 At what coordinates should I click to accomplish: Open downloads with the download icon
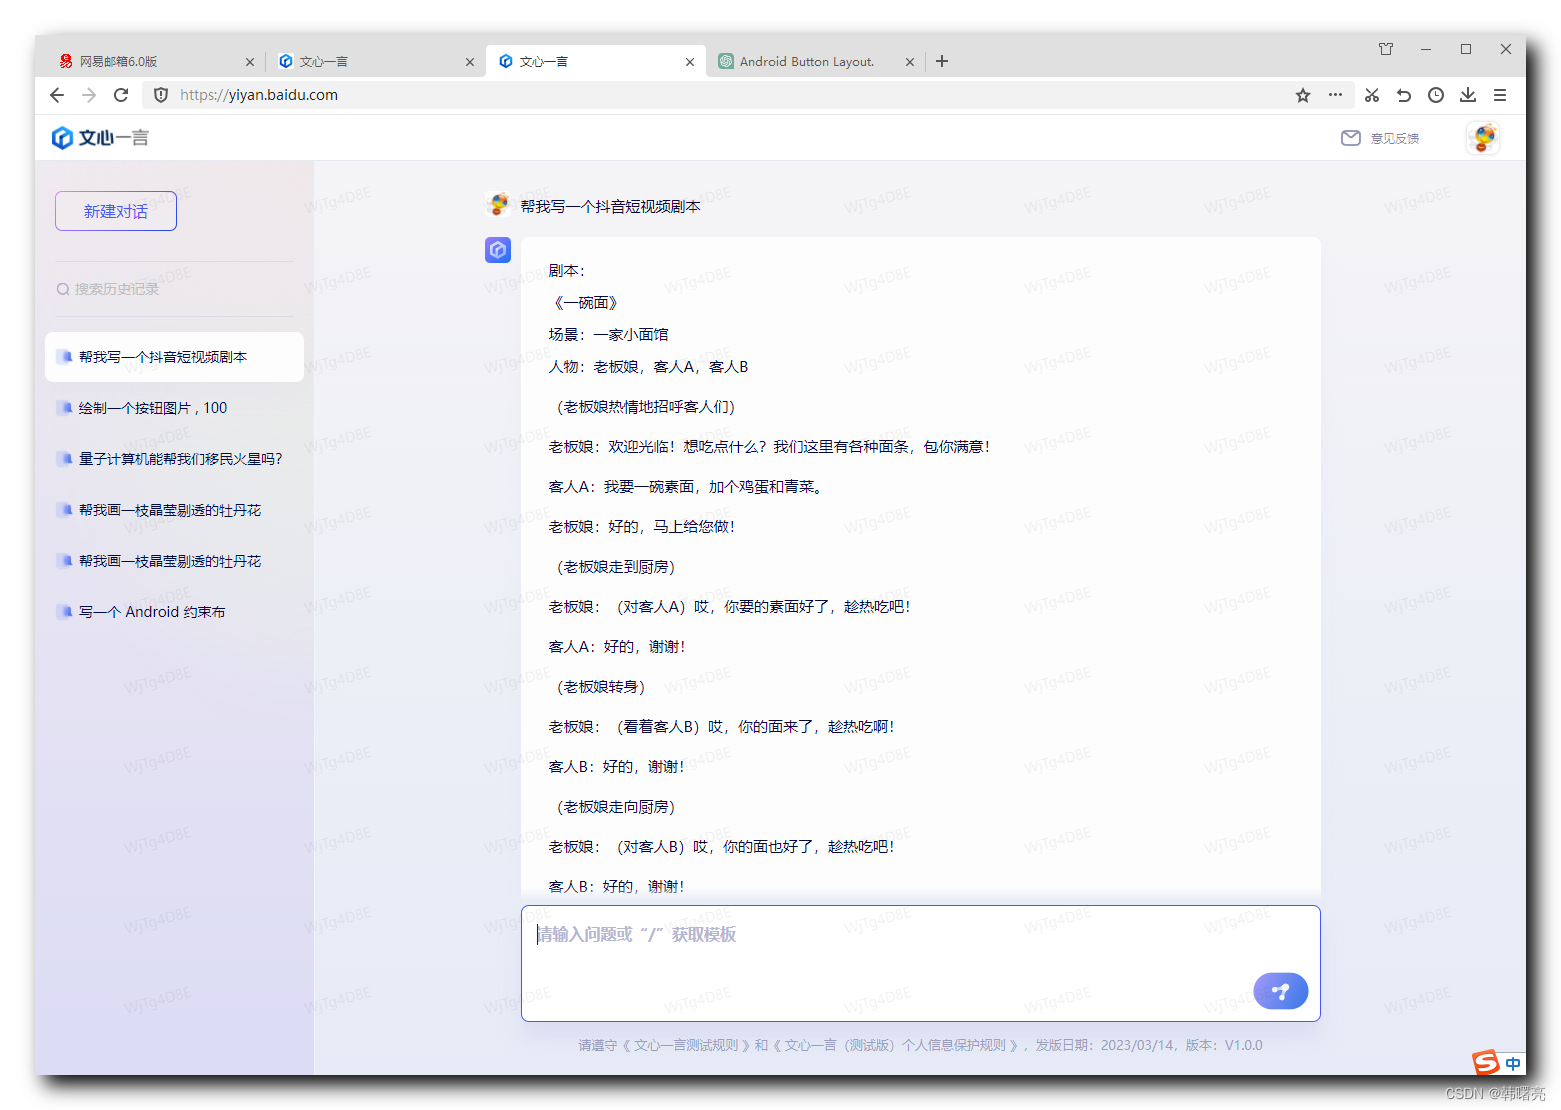[x=1468, y=95]
